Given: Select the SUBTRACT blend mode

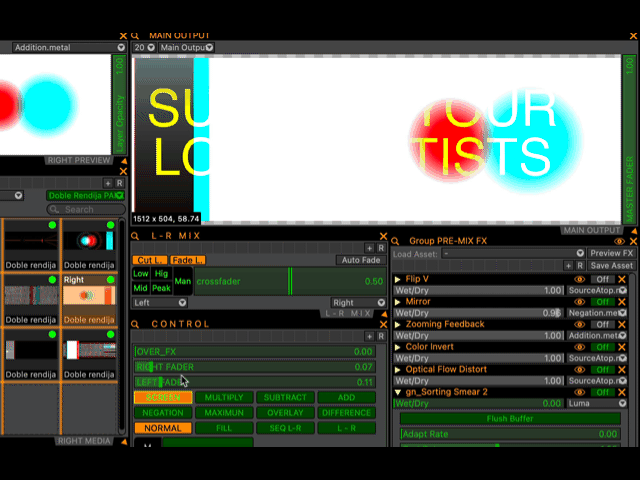Looking at the screenshot, I should pos(285,398).
